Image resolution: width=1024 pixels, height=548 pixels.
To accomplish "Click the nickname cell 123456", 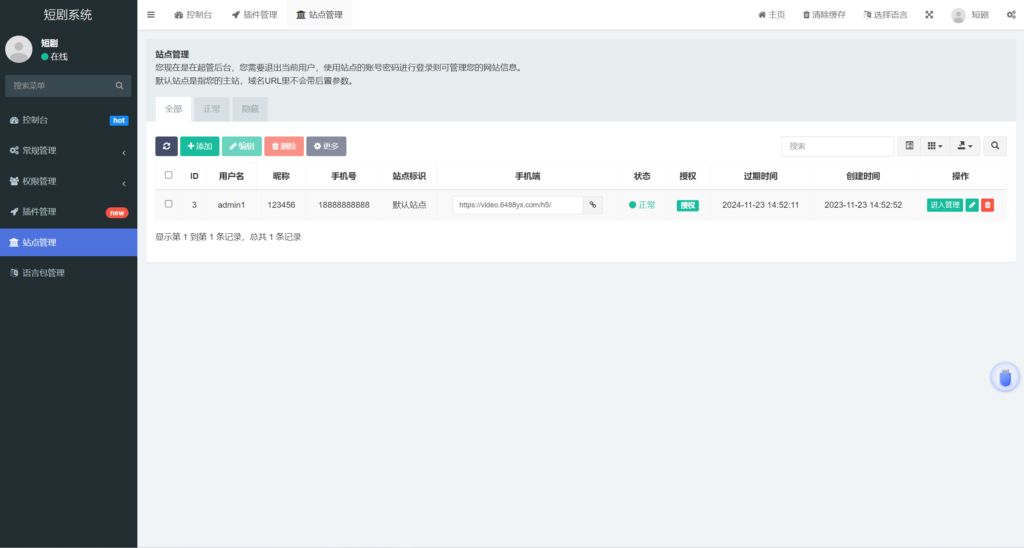I will pos(281,205).
